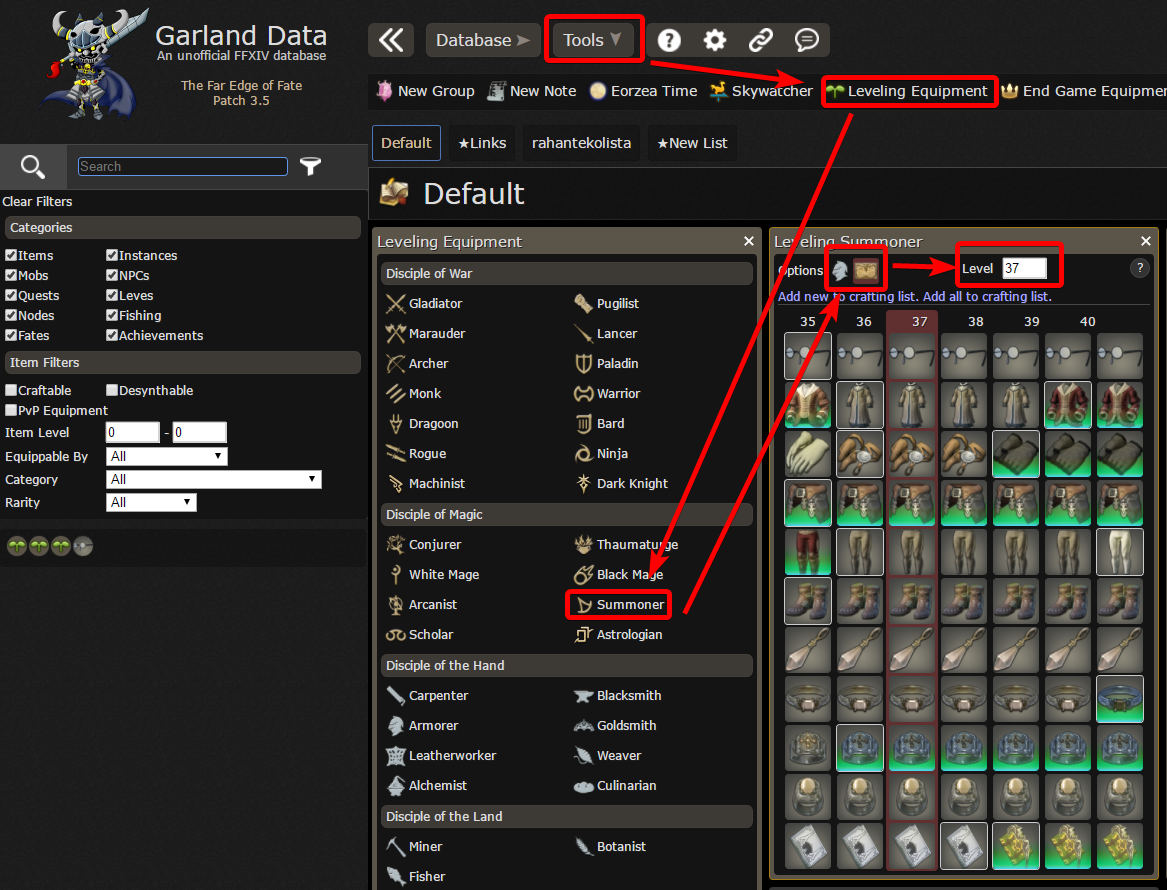Image resolution: width=1167 pixels, height=890 pixels.
Task: Select the level 40 column header
Action: (x=1087, y=321)
